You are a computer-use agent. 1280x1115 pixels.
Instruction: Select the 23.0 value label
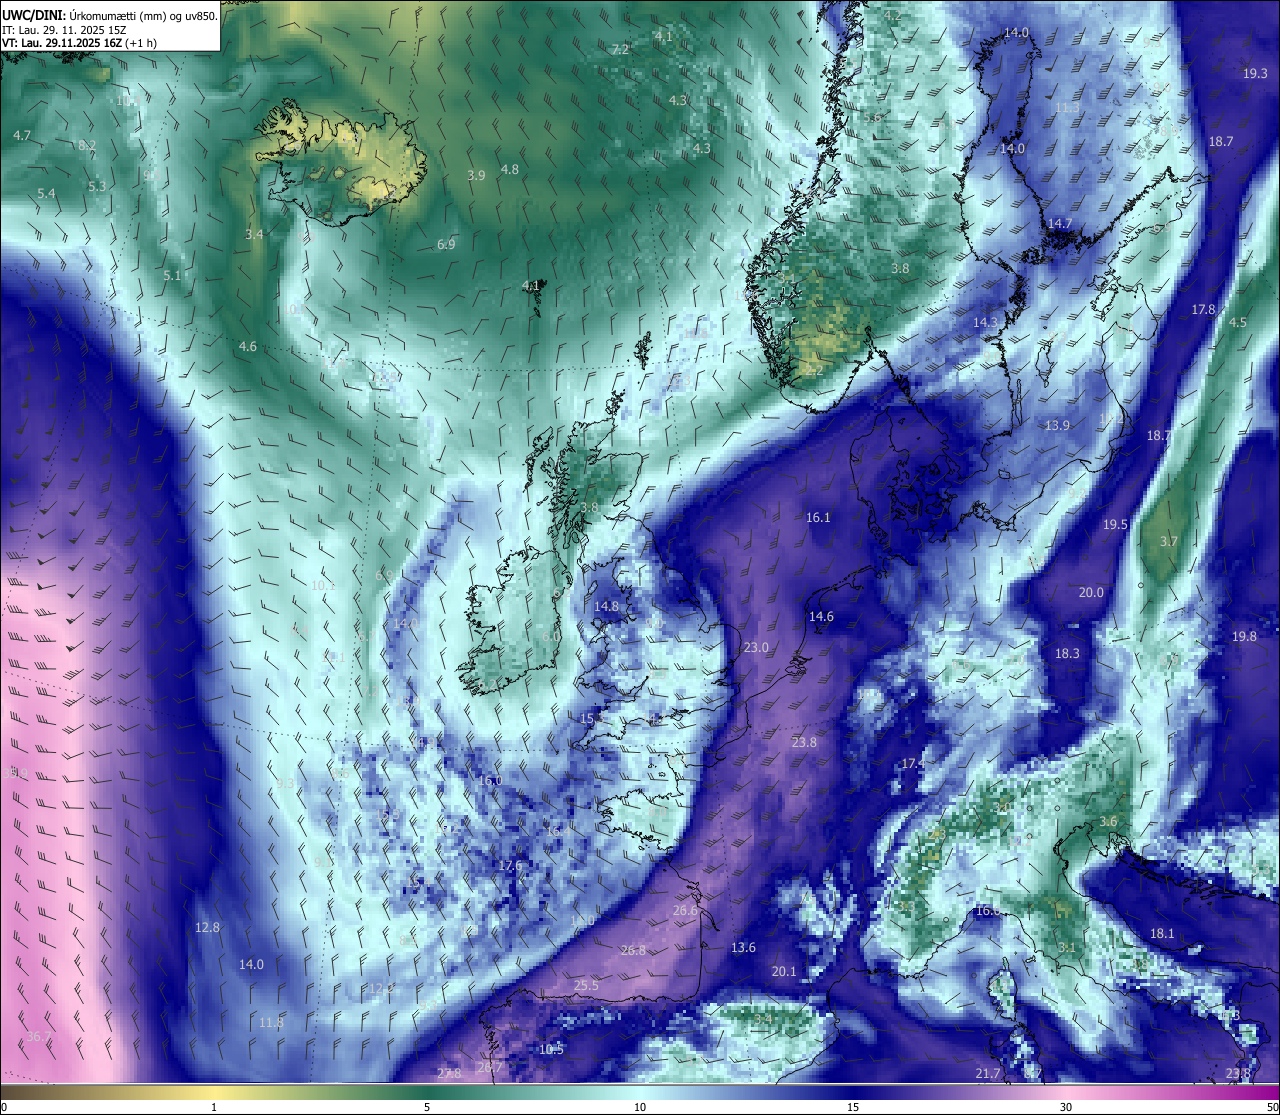756,647
